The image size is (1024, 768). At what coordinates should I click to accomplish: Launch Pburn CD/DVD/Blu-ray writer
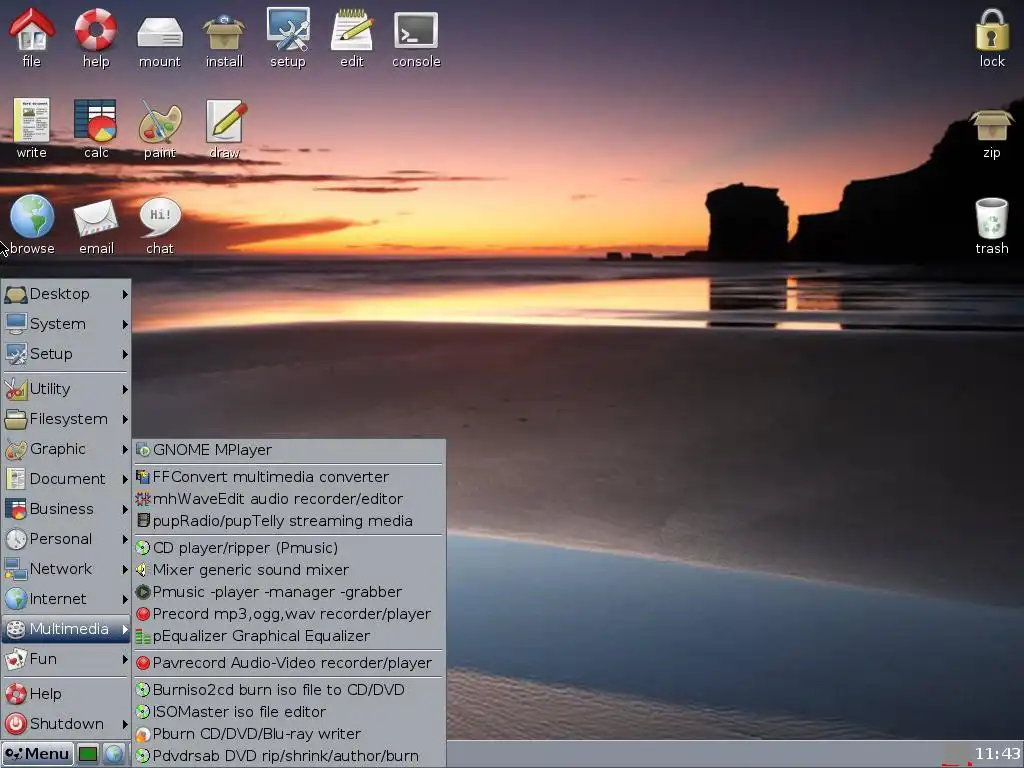289,735
